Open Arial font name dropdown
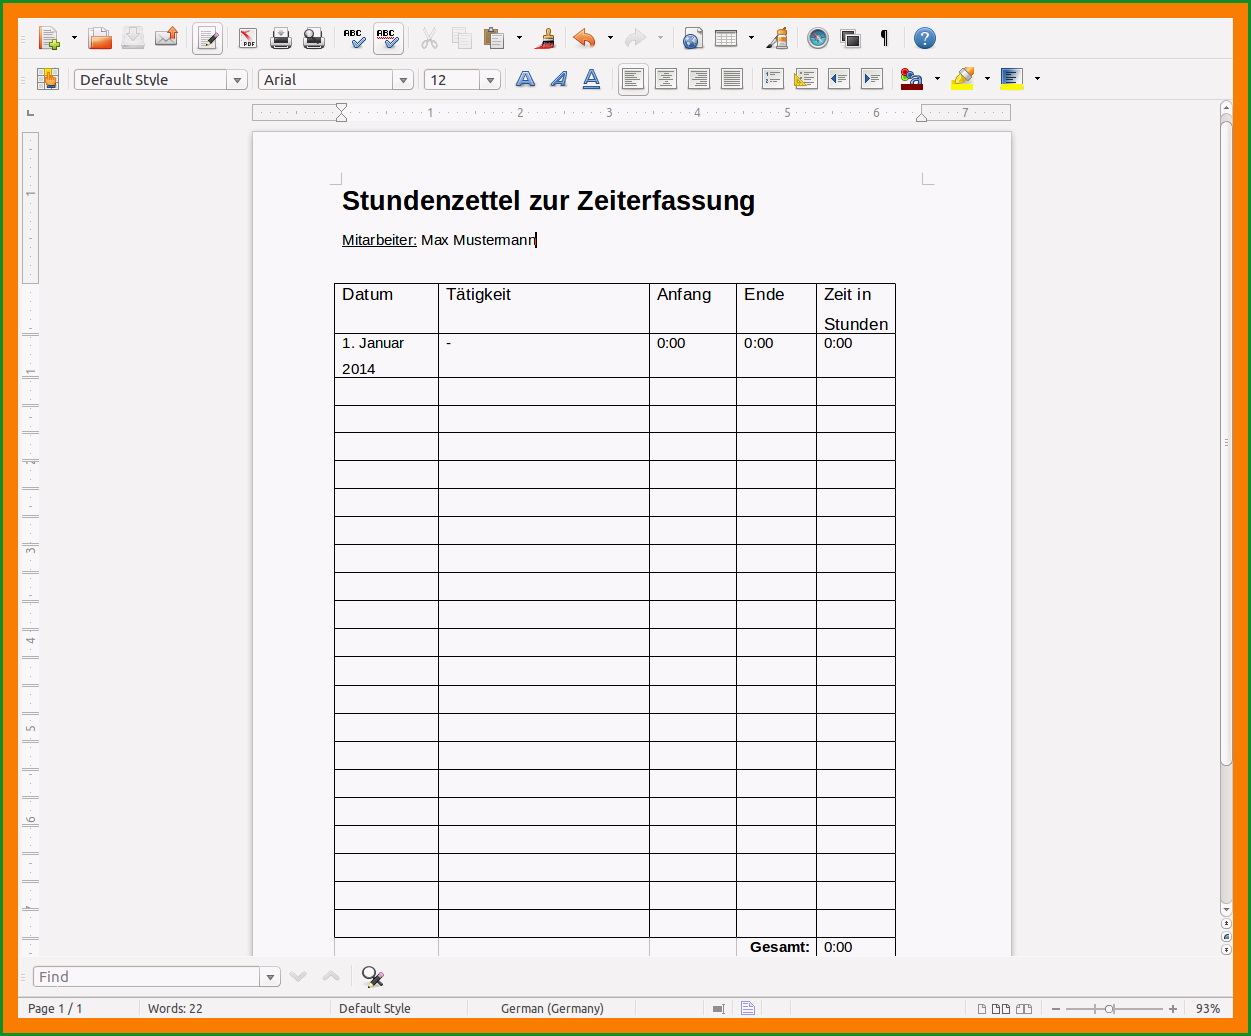 coord(403,80)
